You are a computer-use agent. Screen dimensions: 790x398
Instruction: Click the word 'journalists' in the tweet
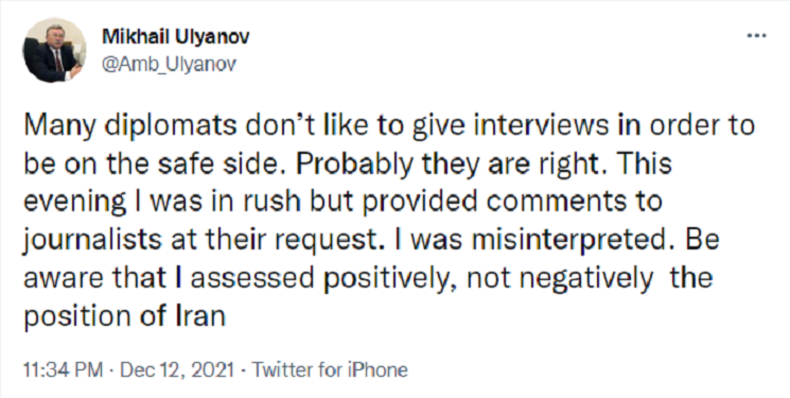coord(91,241)
